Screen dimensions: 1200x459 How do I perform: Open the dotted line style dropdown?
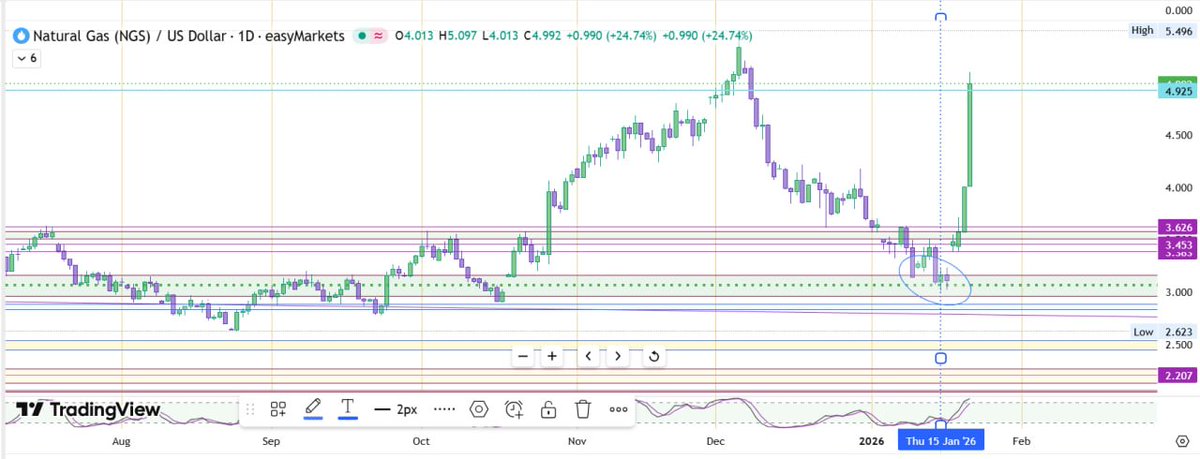(x=445, y=409)
